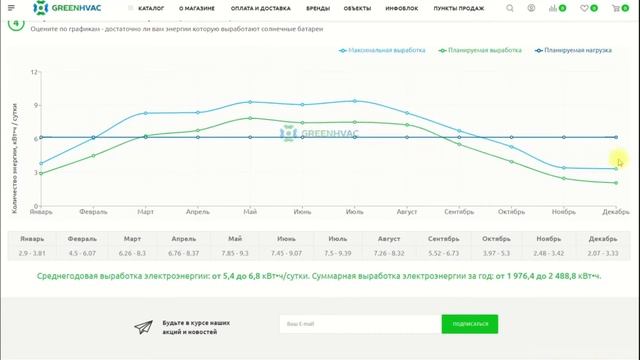Click July point on maximum output line
Viewport: 640px width, 360px height.
355,101
